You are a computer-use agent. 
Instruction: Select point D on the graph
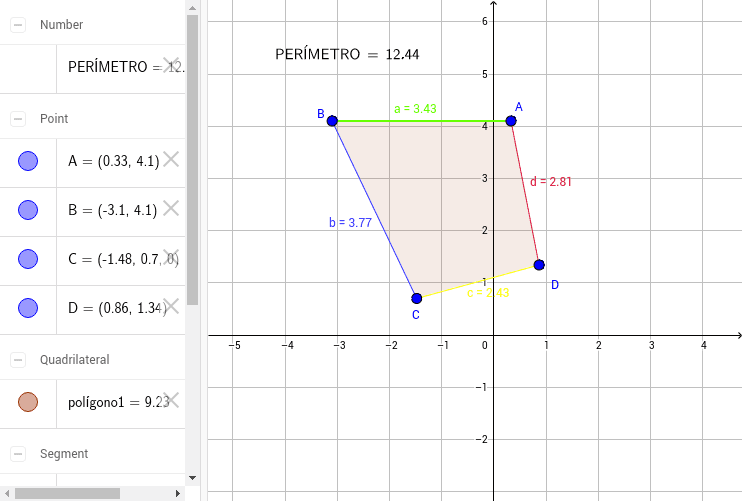pyautogui.click(x=539, y=265)
